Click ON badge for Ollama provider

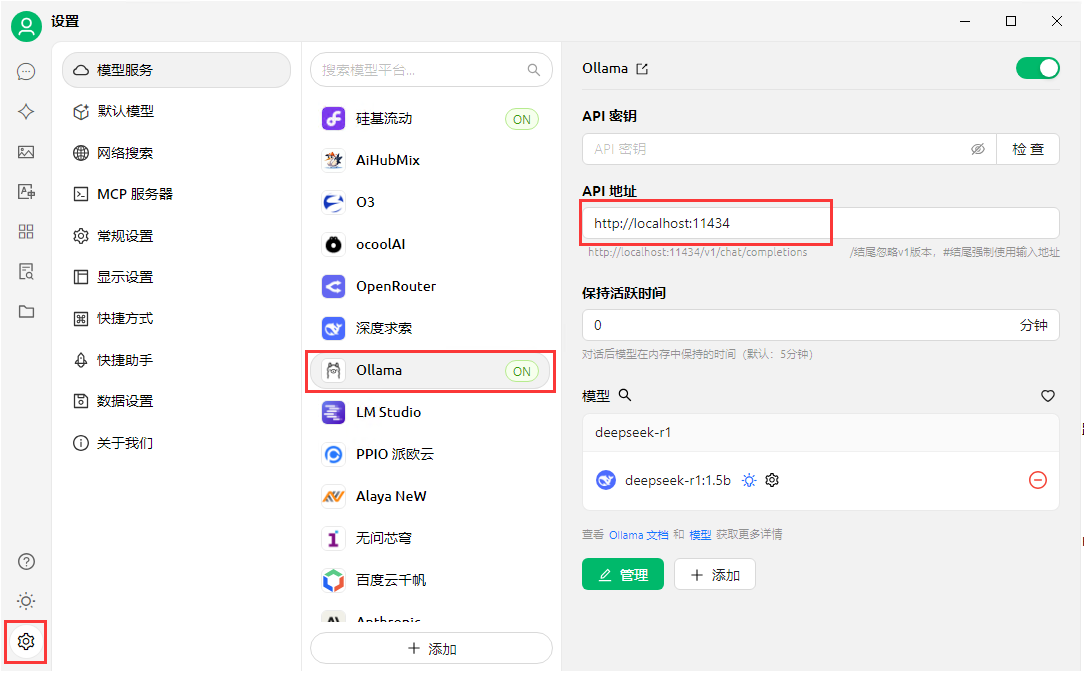click(x=522, y=371)
